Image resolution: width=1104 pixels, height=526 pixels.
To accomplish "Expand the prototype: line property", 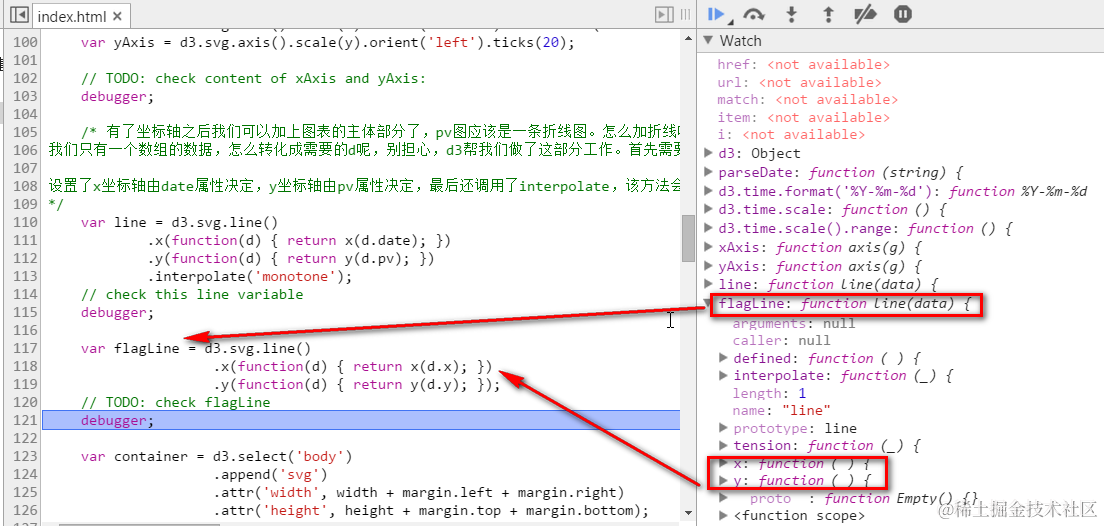I will click(723, 427).
